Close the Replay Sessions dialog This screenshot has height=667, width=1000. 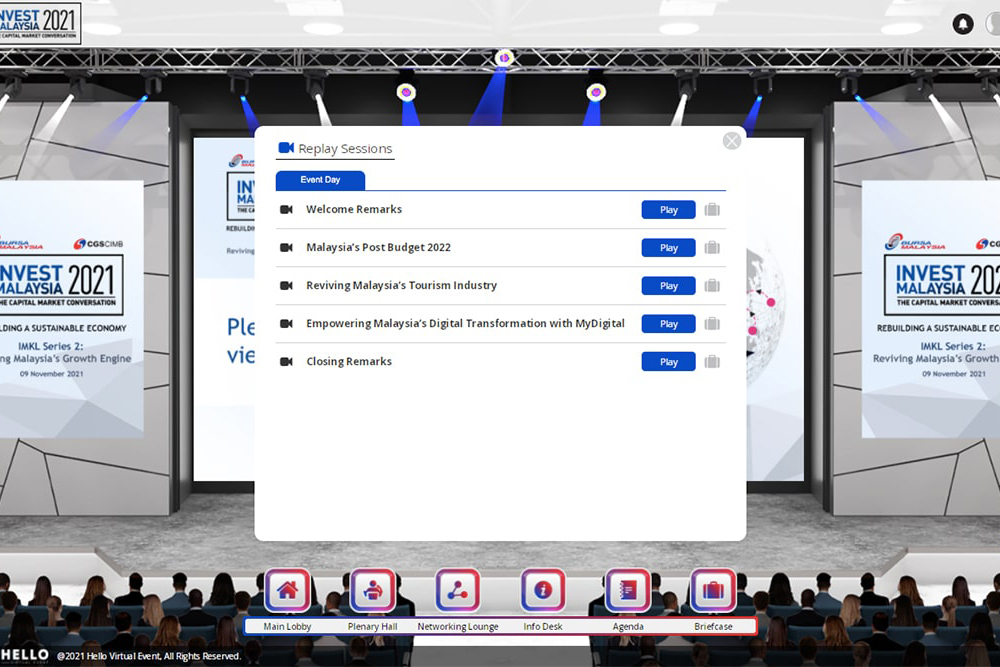[732, 141]
